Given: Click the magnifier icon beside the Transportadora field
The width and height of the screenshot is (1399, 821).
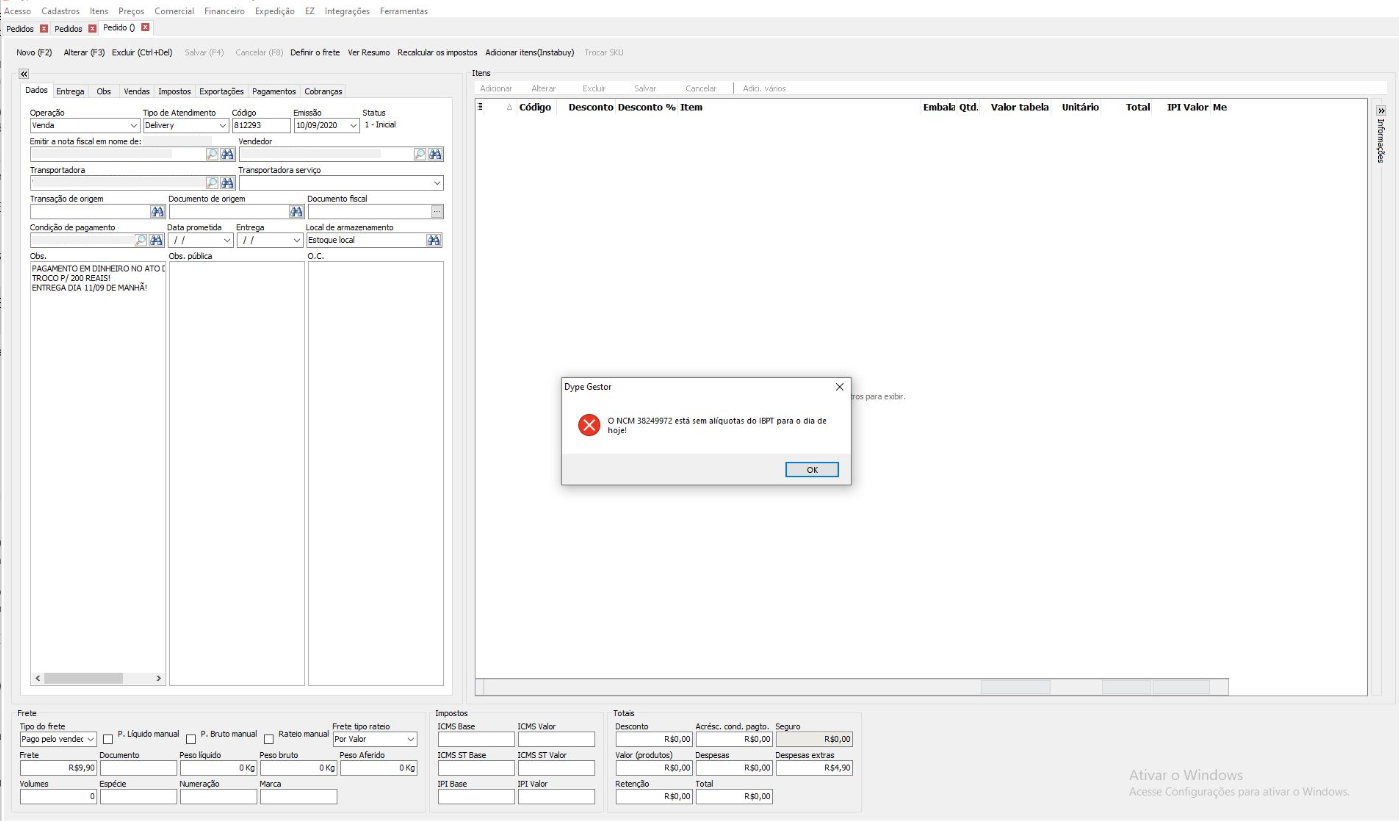Looking at the screenshot, I should (212, 183).
